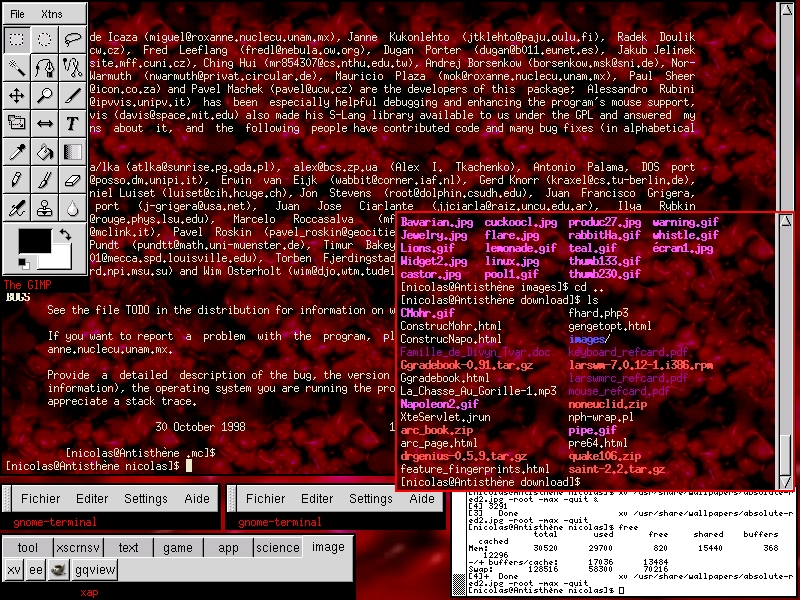Activate the Clone stamp tool

45,208
